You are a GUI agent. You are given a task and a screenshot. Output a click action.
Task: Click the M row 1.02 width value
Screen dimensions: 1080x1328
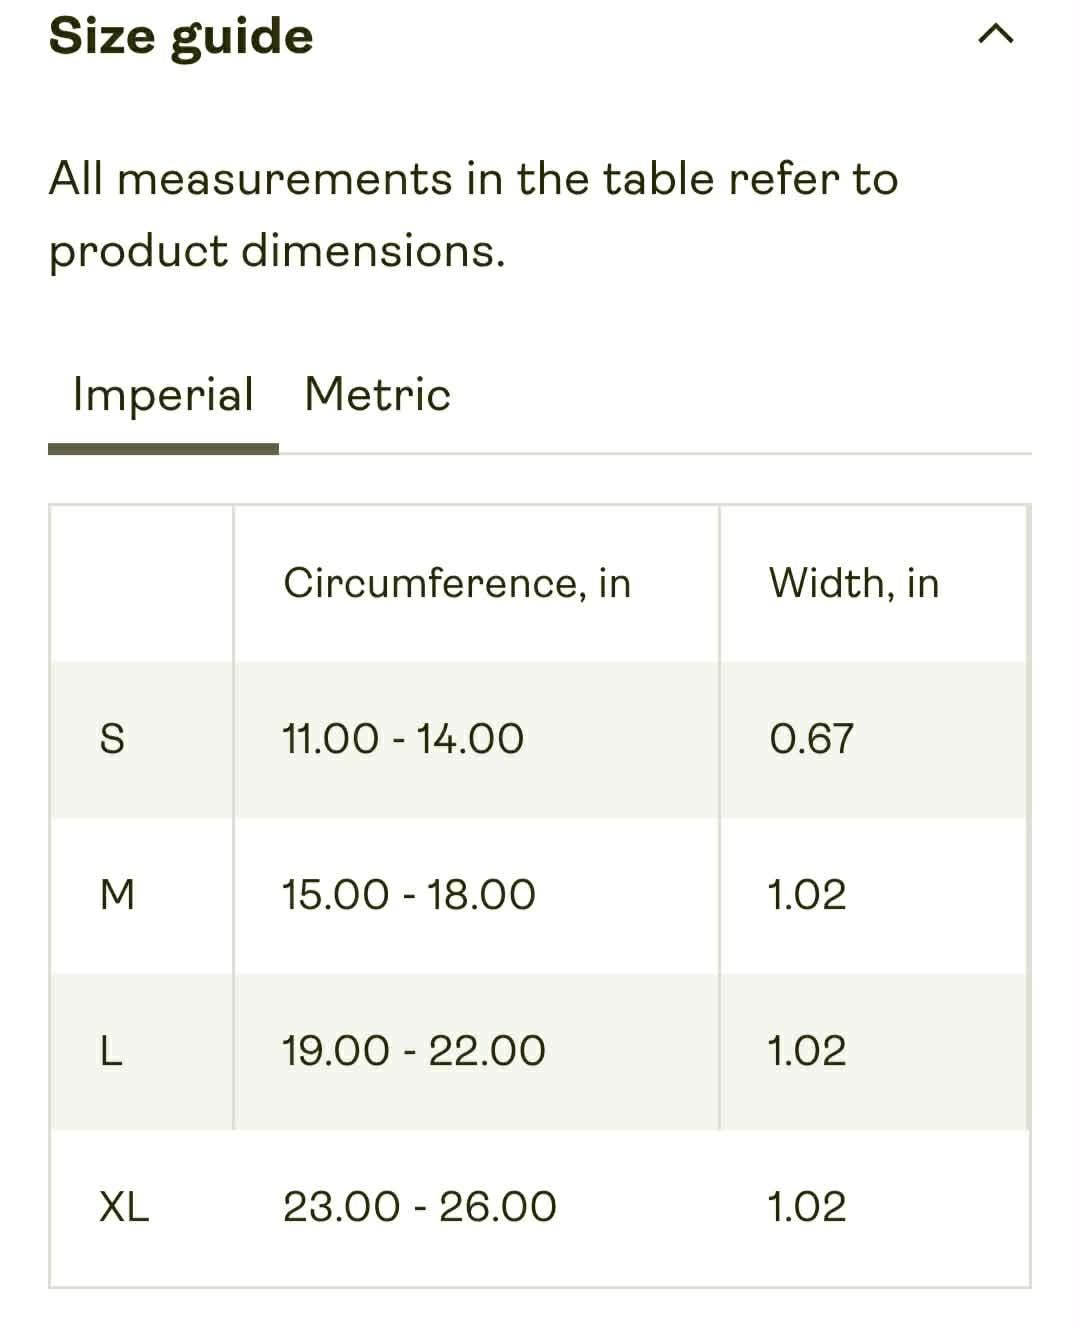click(807, 895)
